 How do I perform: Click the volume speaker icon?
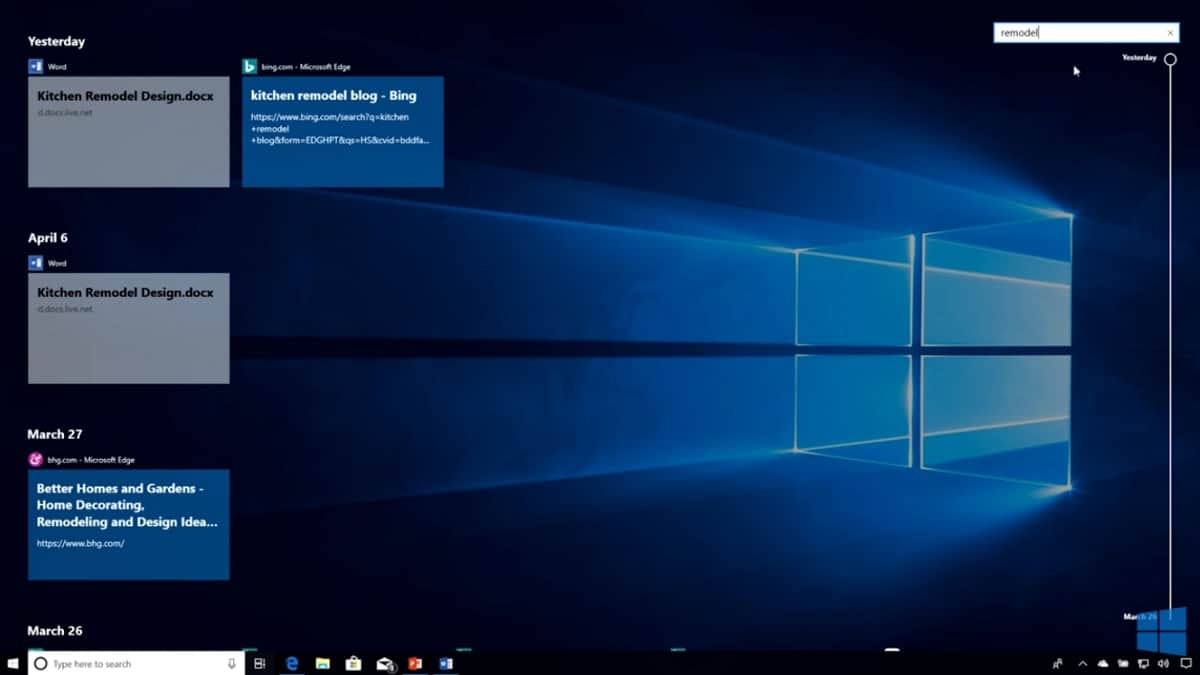1161,663
